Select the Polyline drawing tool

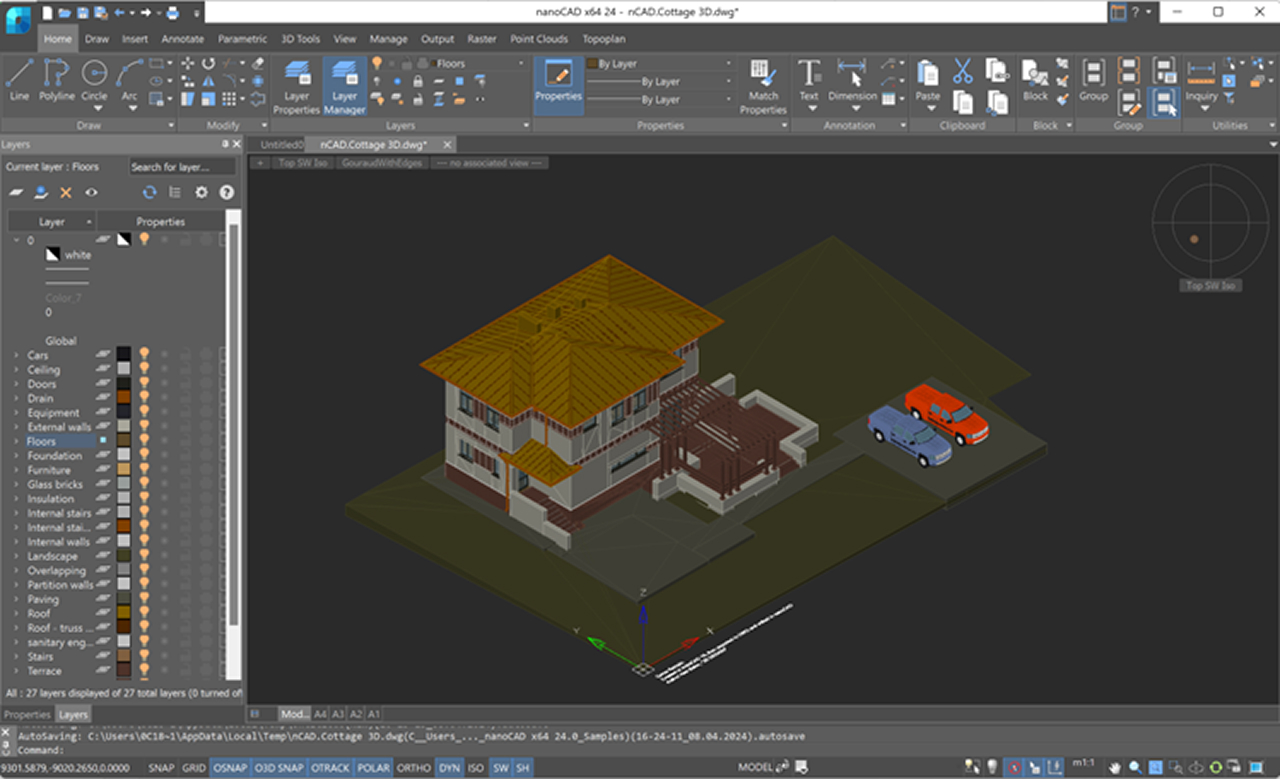(x=57, y=80)
